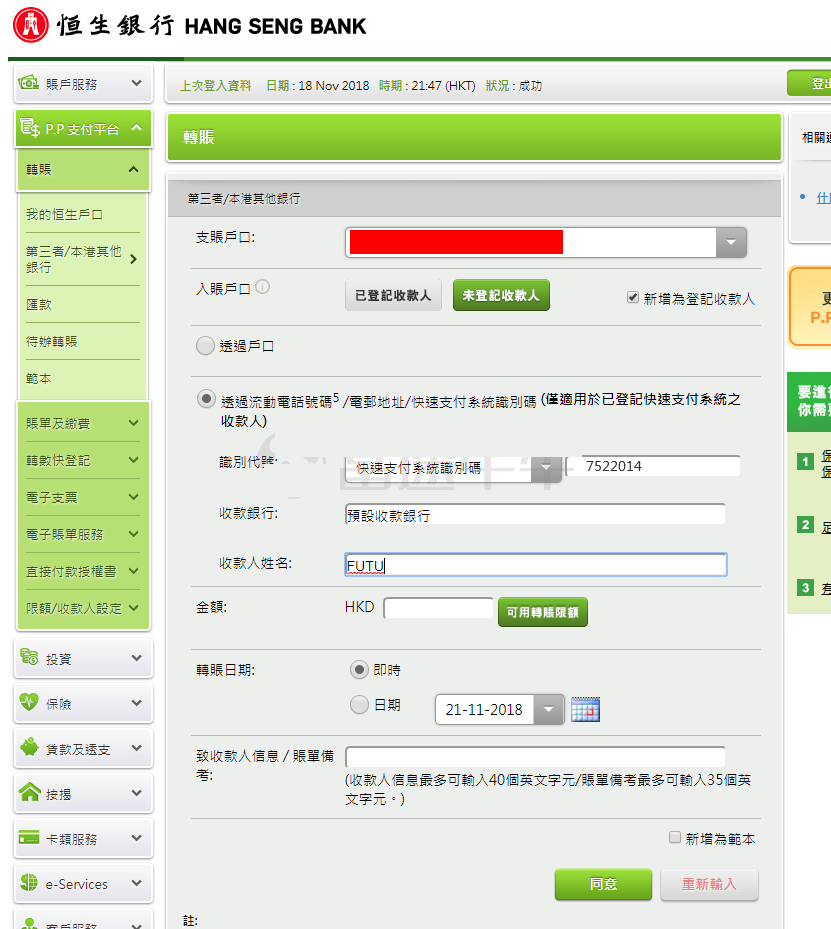831x929 pixels.
Task: Click the e-Services globe icon
Action: click(x=29, y=882)
